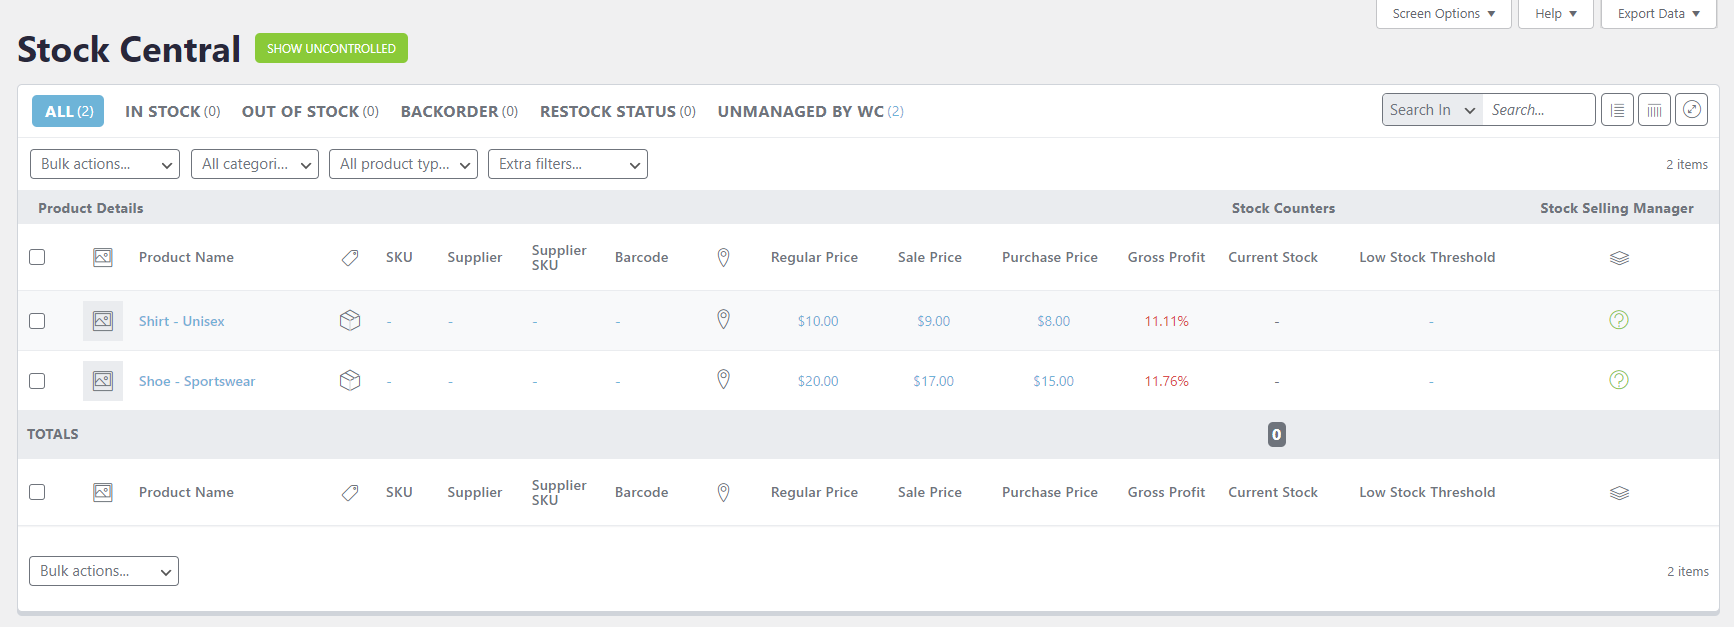Open the Extra filters dropdown

(567, 164)
